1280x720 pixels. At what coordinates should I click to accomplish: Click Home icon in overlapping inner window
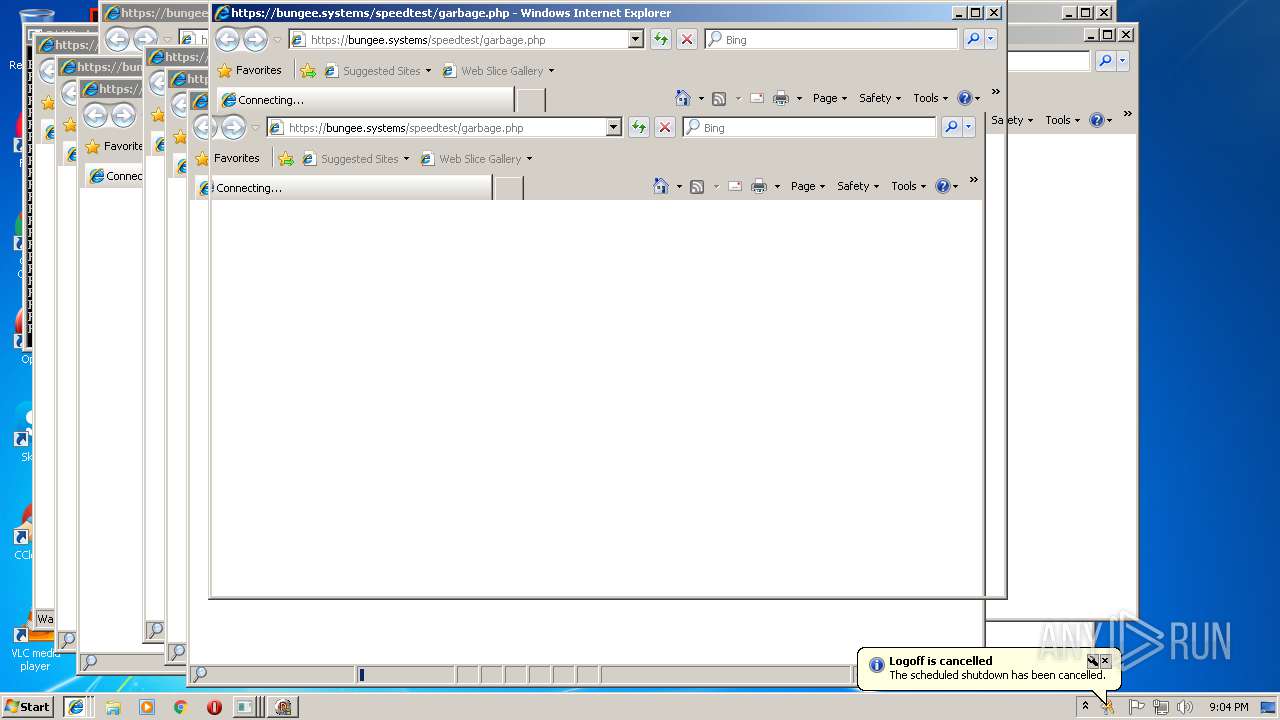[661, 186]
